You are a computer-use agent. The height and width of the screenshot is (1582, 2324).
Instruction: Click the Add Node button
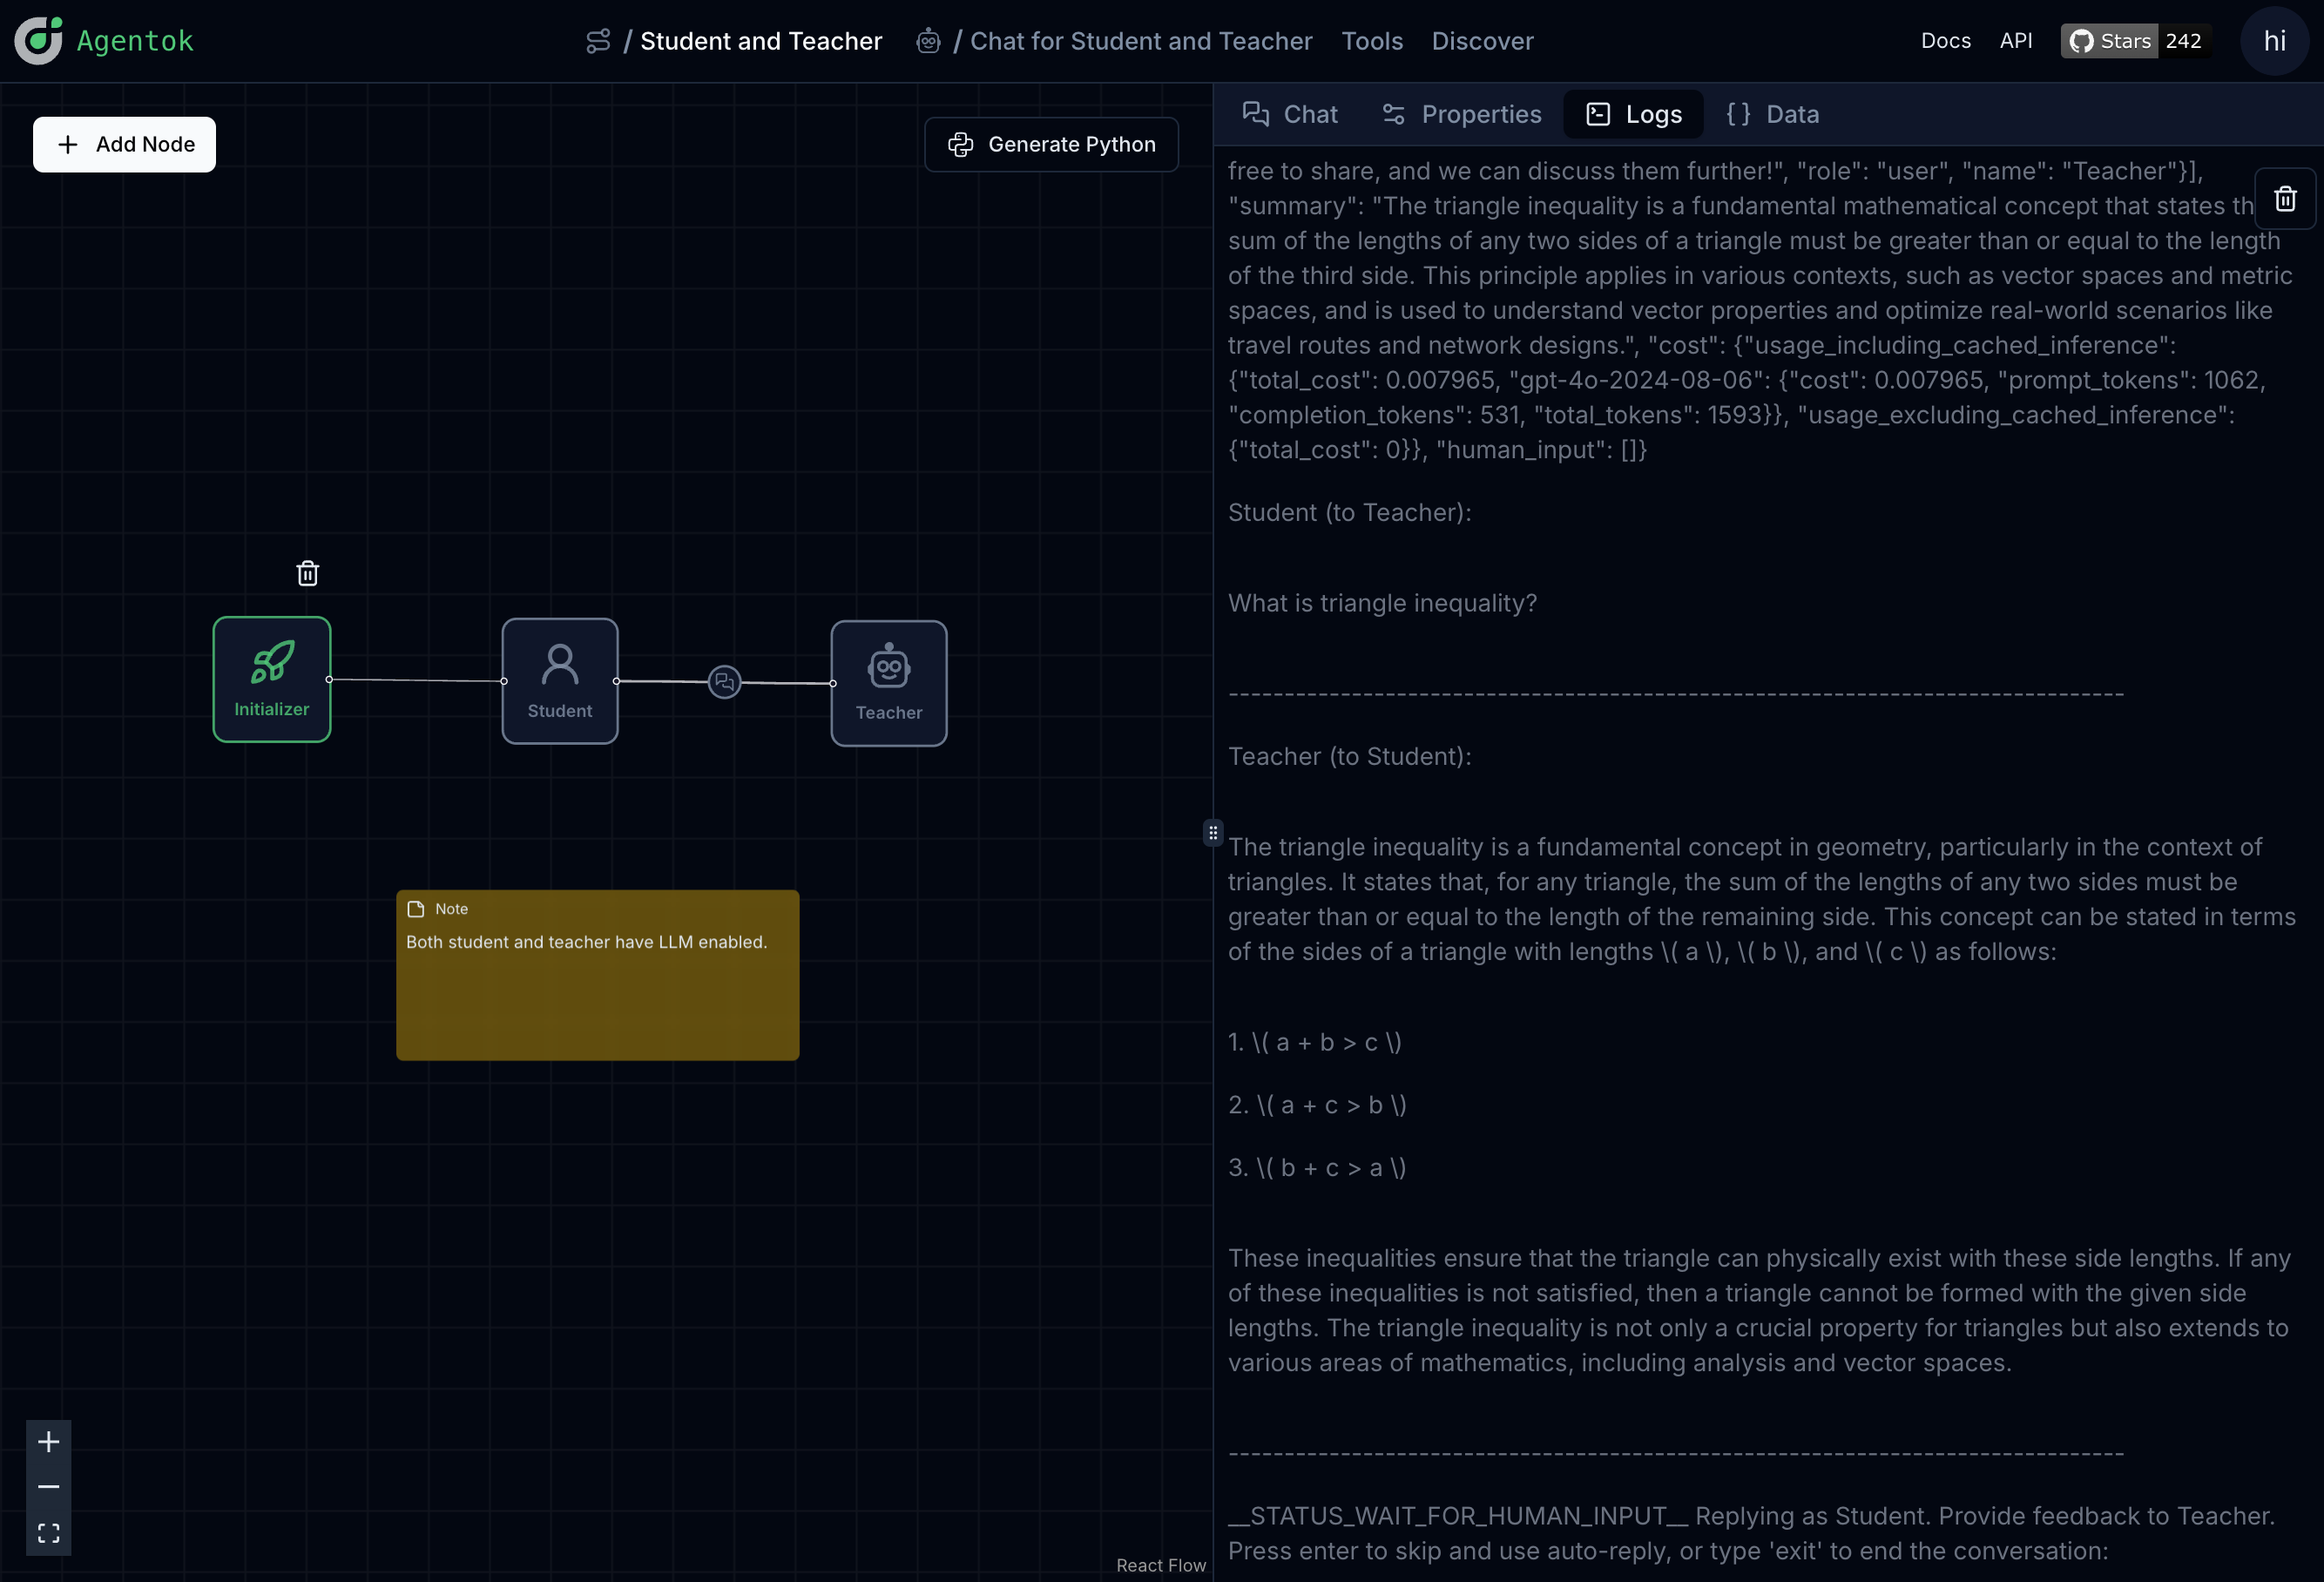pos(124,144)
